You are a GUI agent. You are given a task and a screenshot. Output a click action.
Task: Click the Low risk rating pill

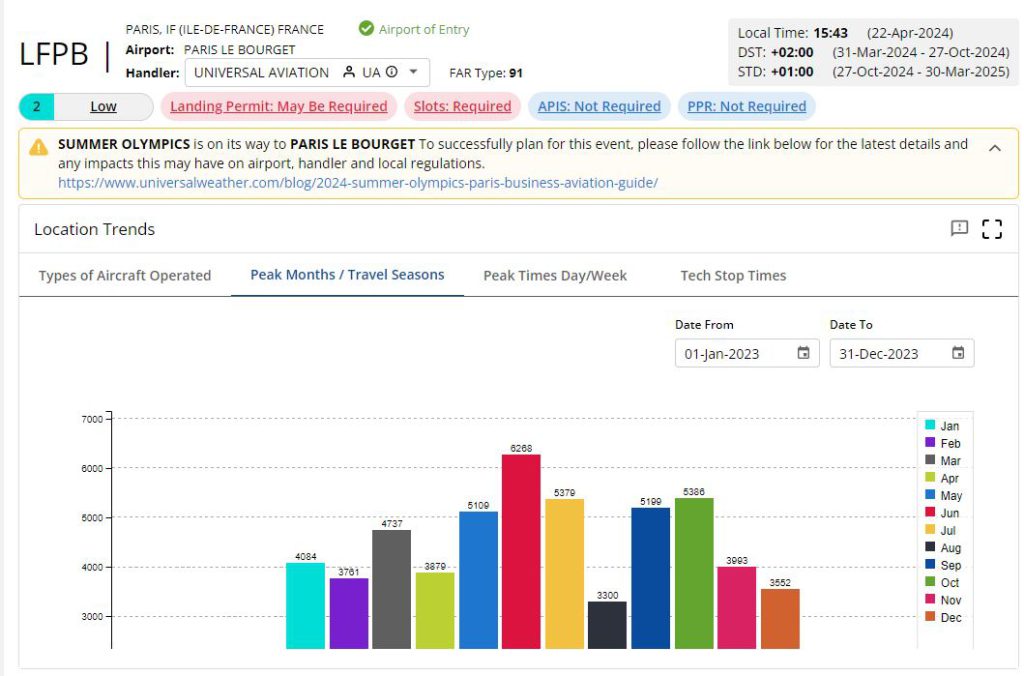103,107
